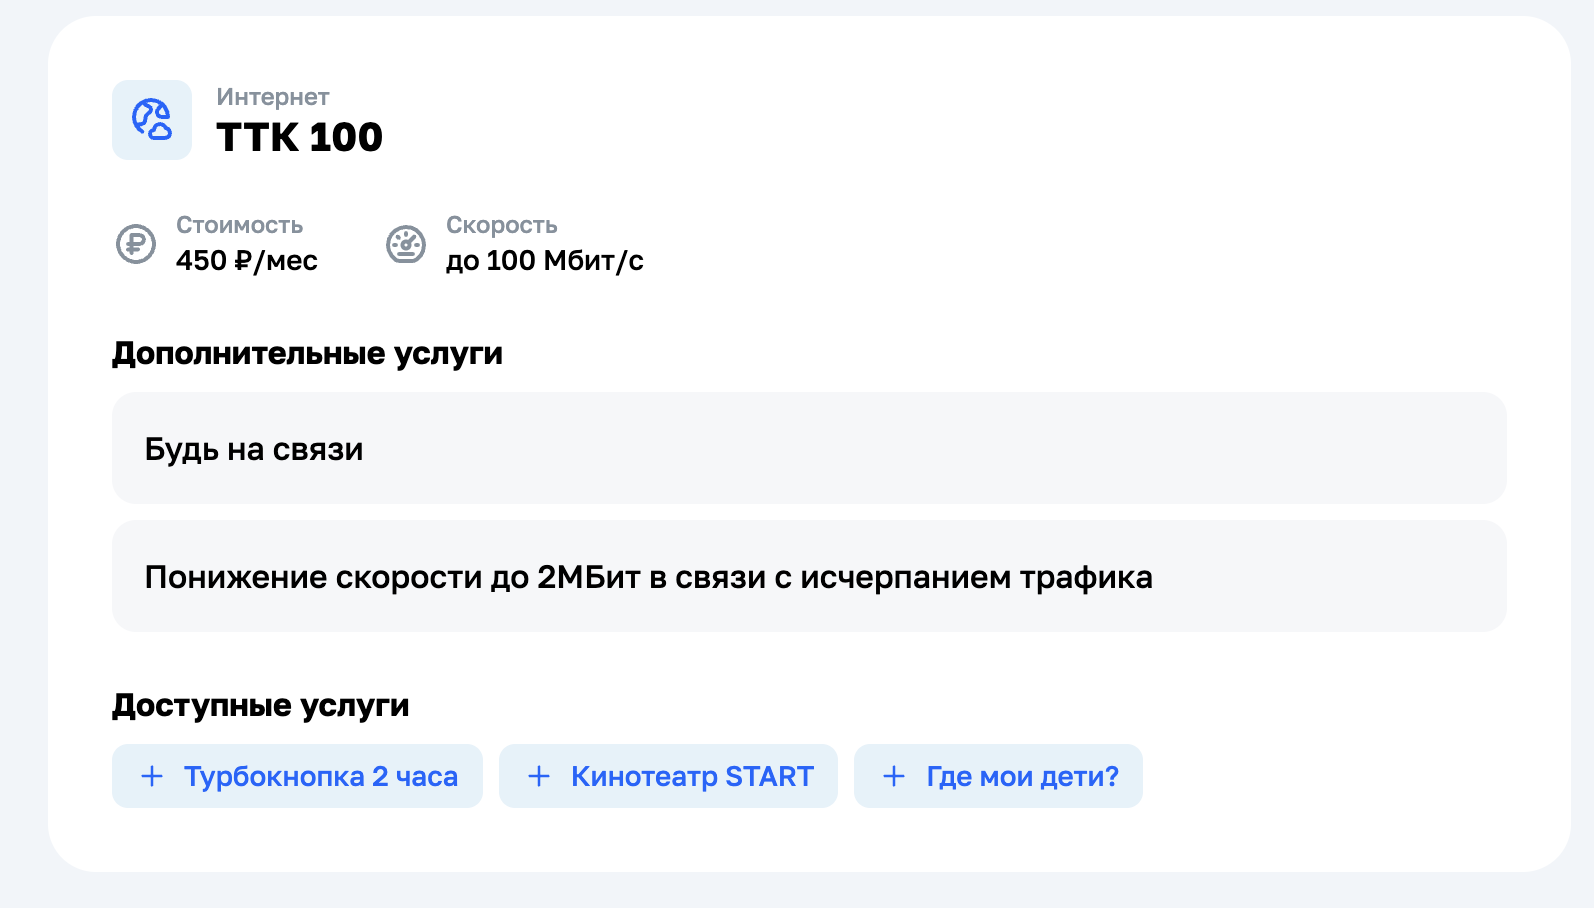Click the ruble cost icon
Image resolution: width=1594 pixels, height=908 pixels.
pyautogui.click(x=136, y=244)
